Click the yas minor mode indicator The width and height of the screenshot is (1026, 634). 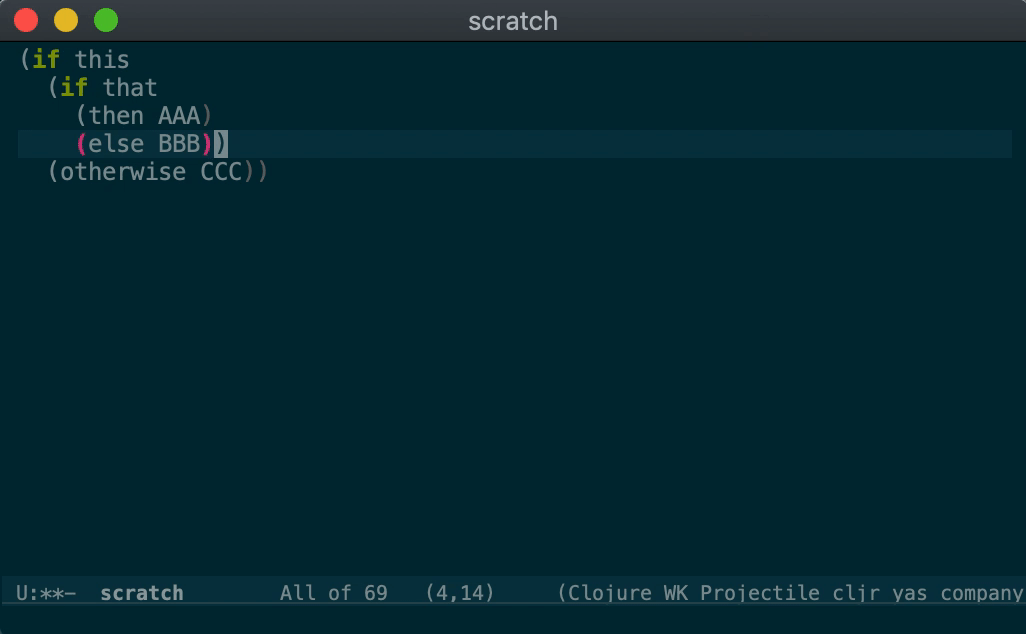909,593
